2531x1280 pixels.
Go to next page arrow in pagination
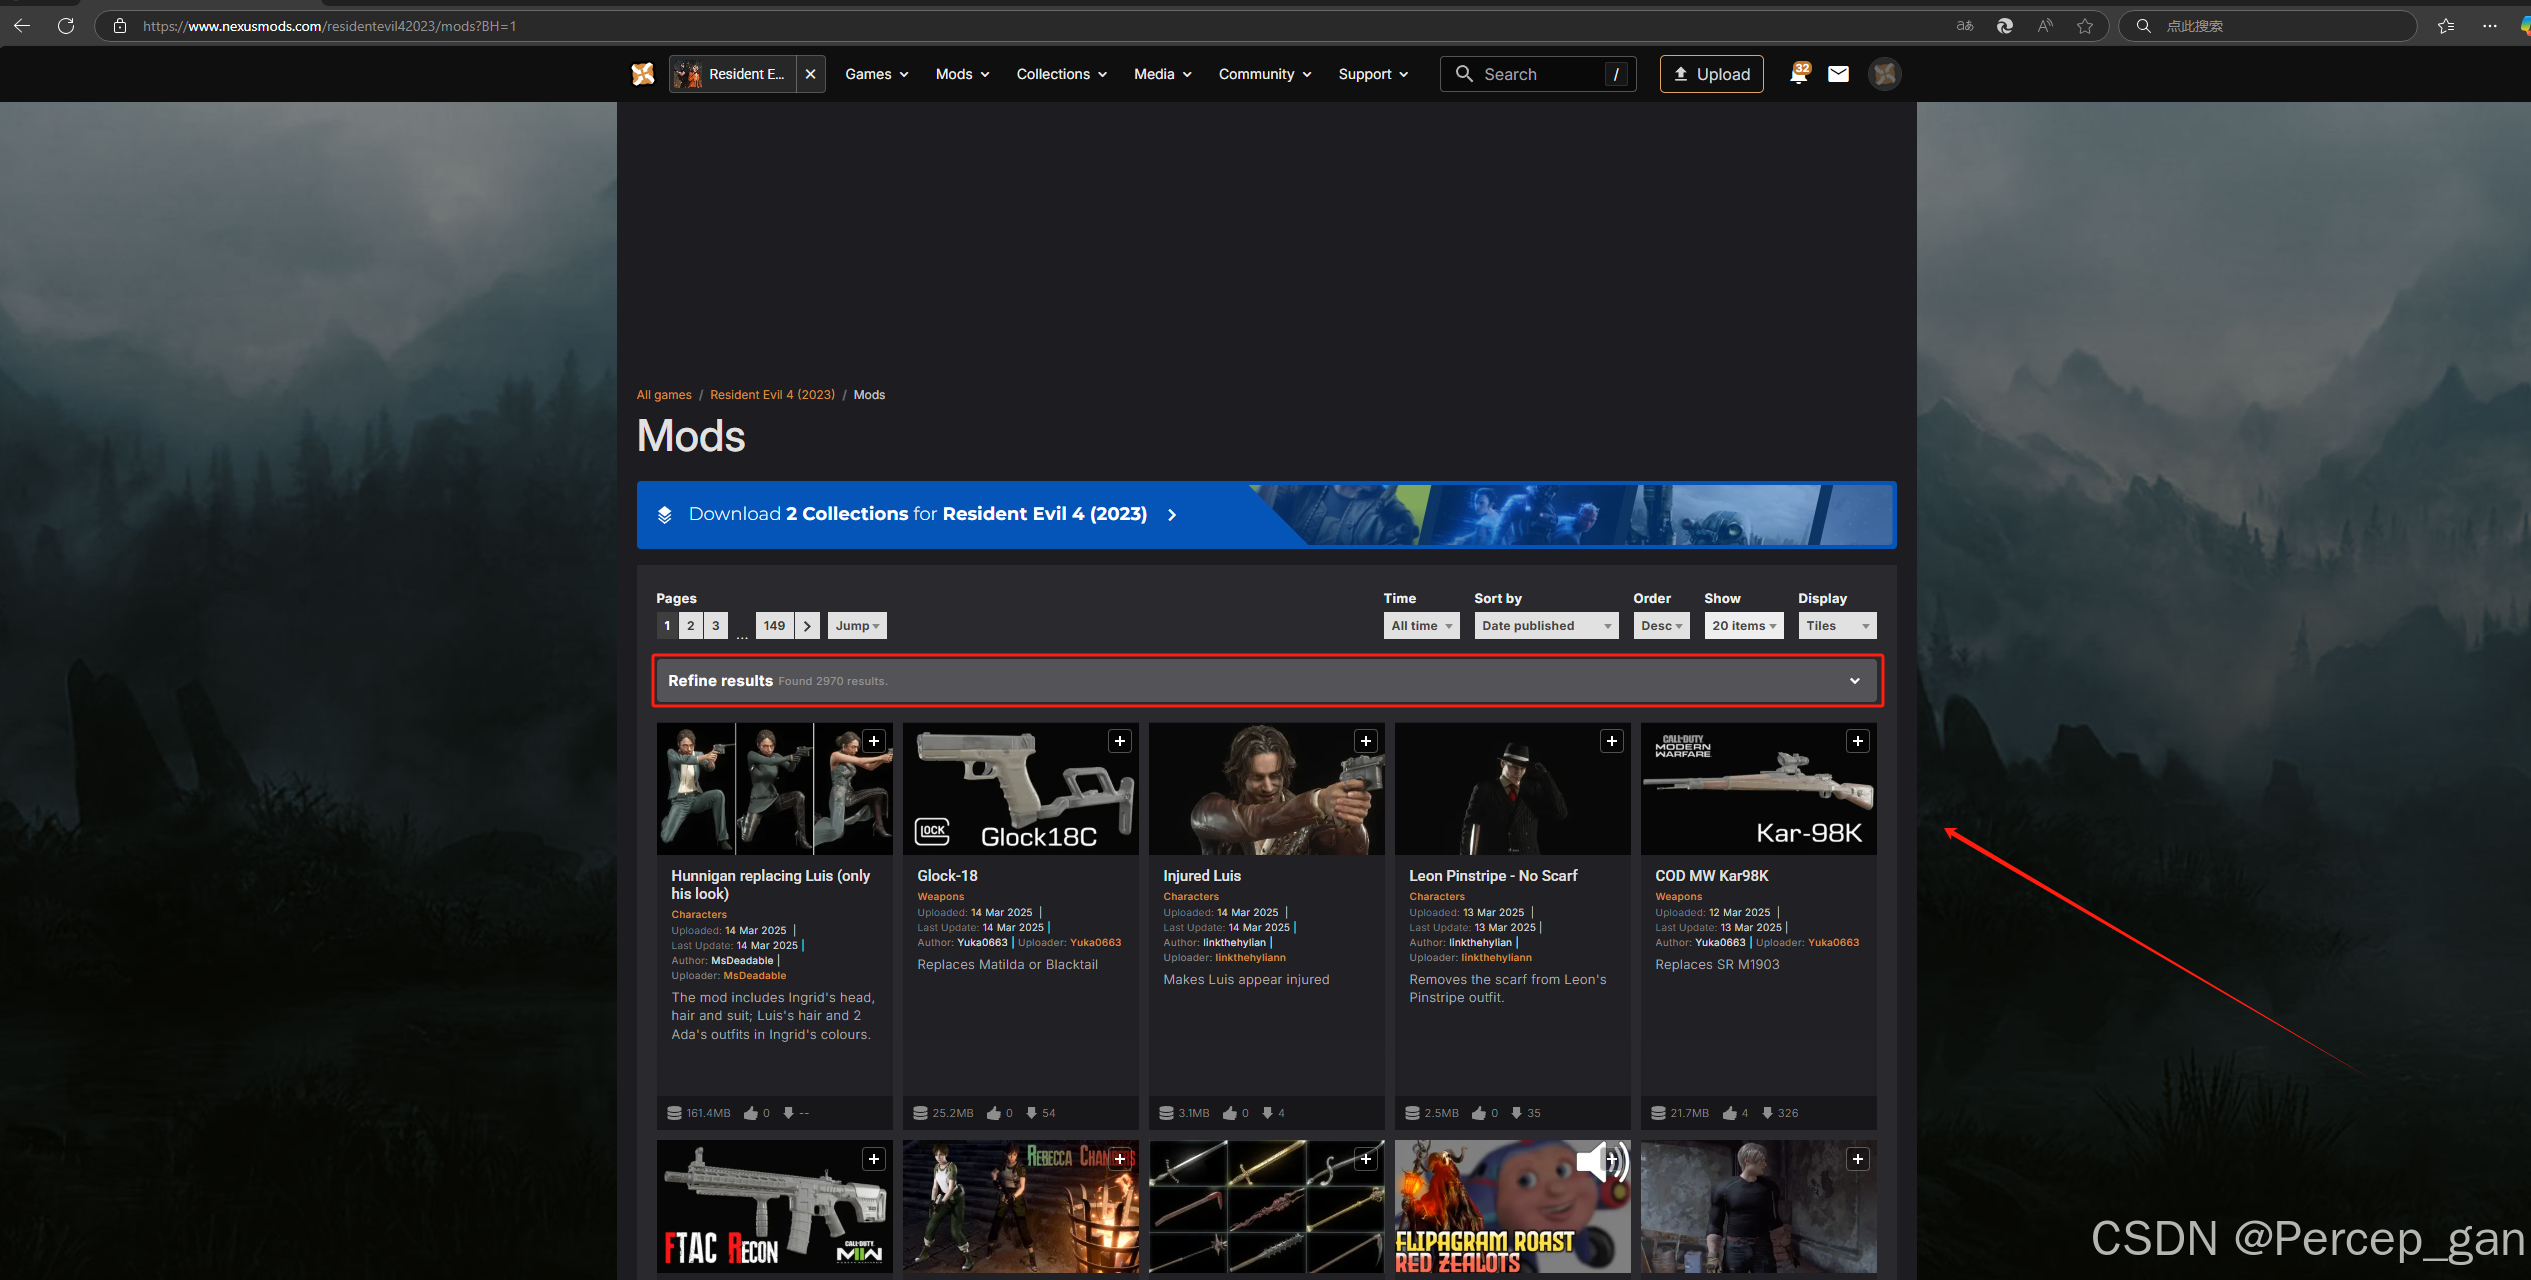[807, 626]
